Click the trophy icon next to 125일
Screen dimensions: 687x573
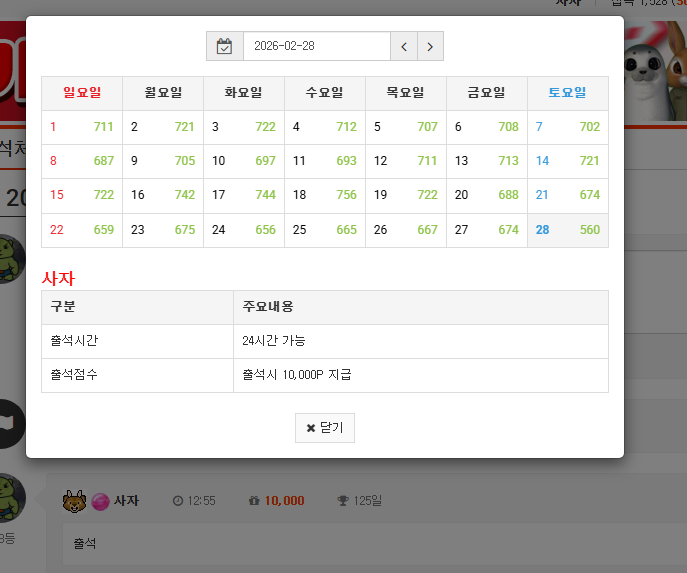[x=343, y=501]
